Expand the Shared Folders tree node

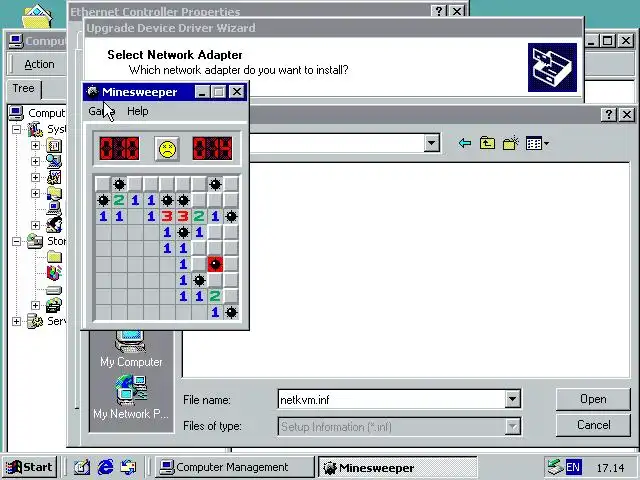coord(36,193)
